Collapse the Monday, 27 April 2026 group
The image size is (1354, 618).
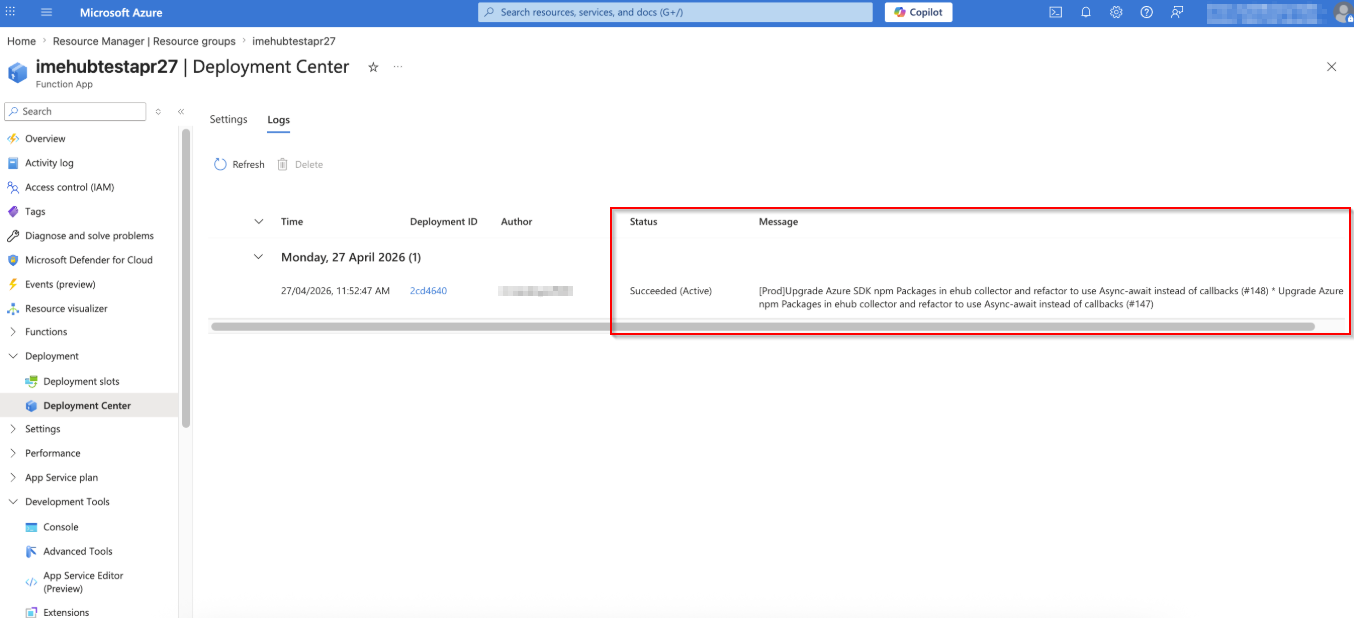tap(259, 257)
